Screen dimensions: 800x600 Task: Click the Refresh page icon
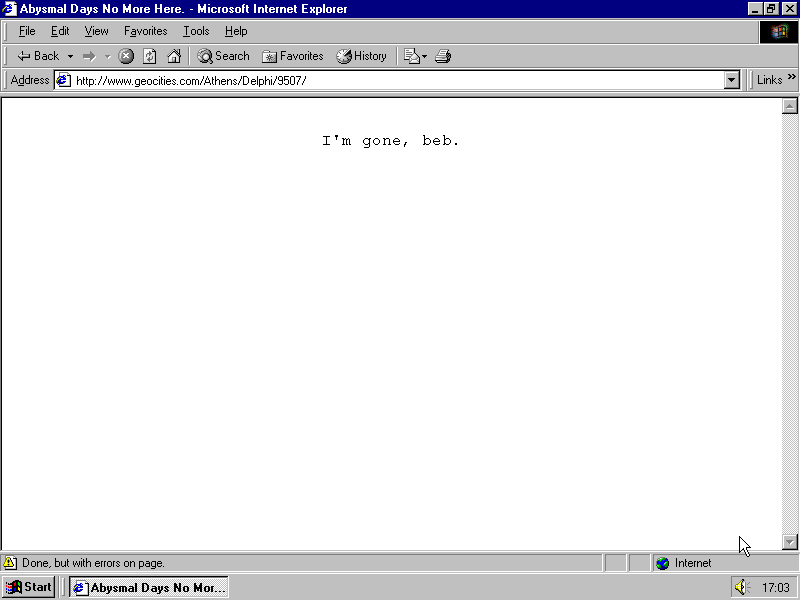coord(150,56)
